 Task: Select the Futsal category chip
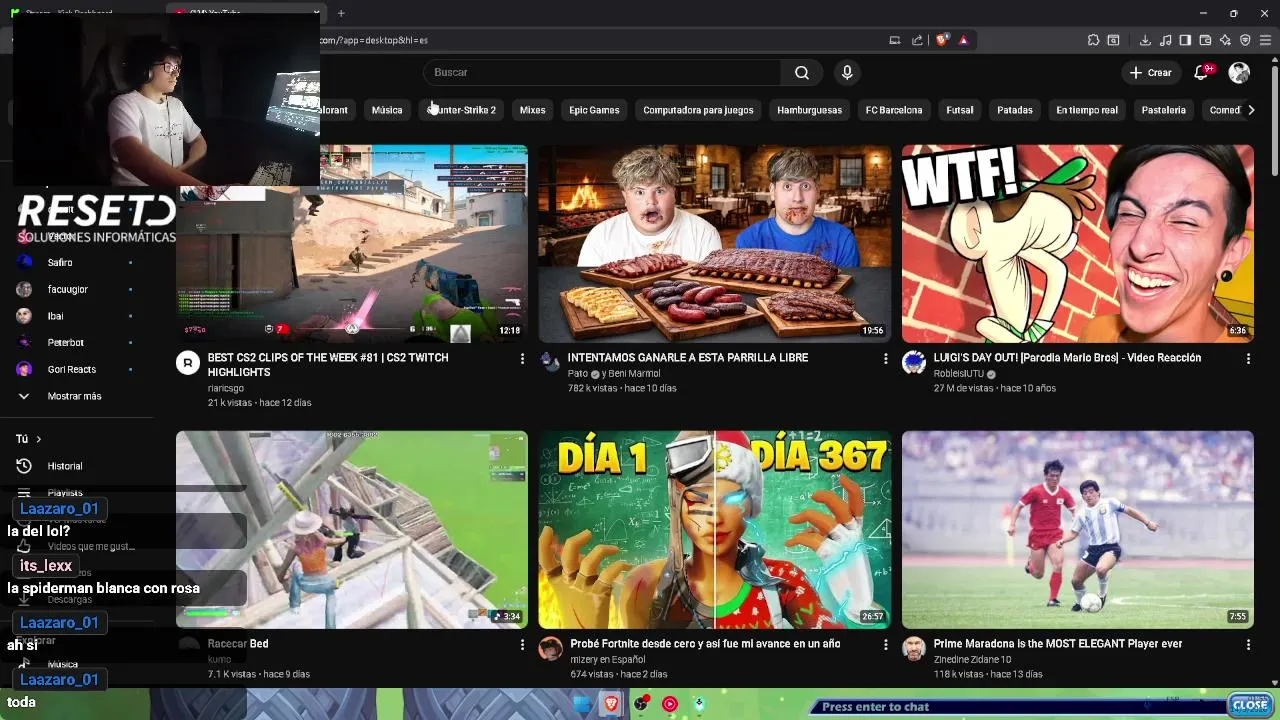pyautogui.click(x=960, y=110)
